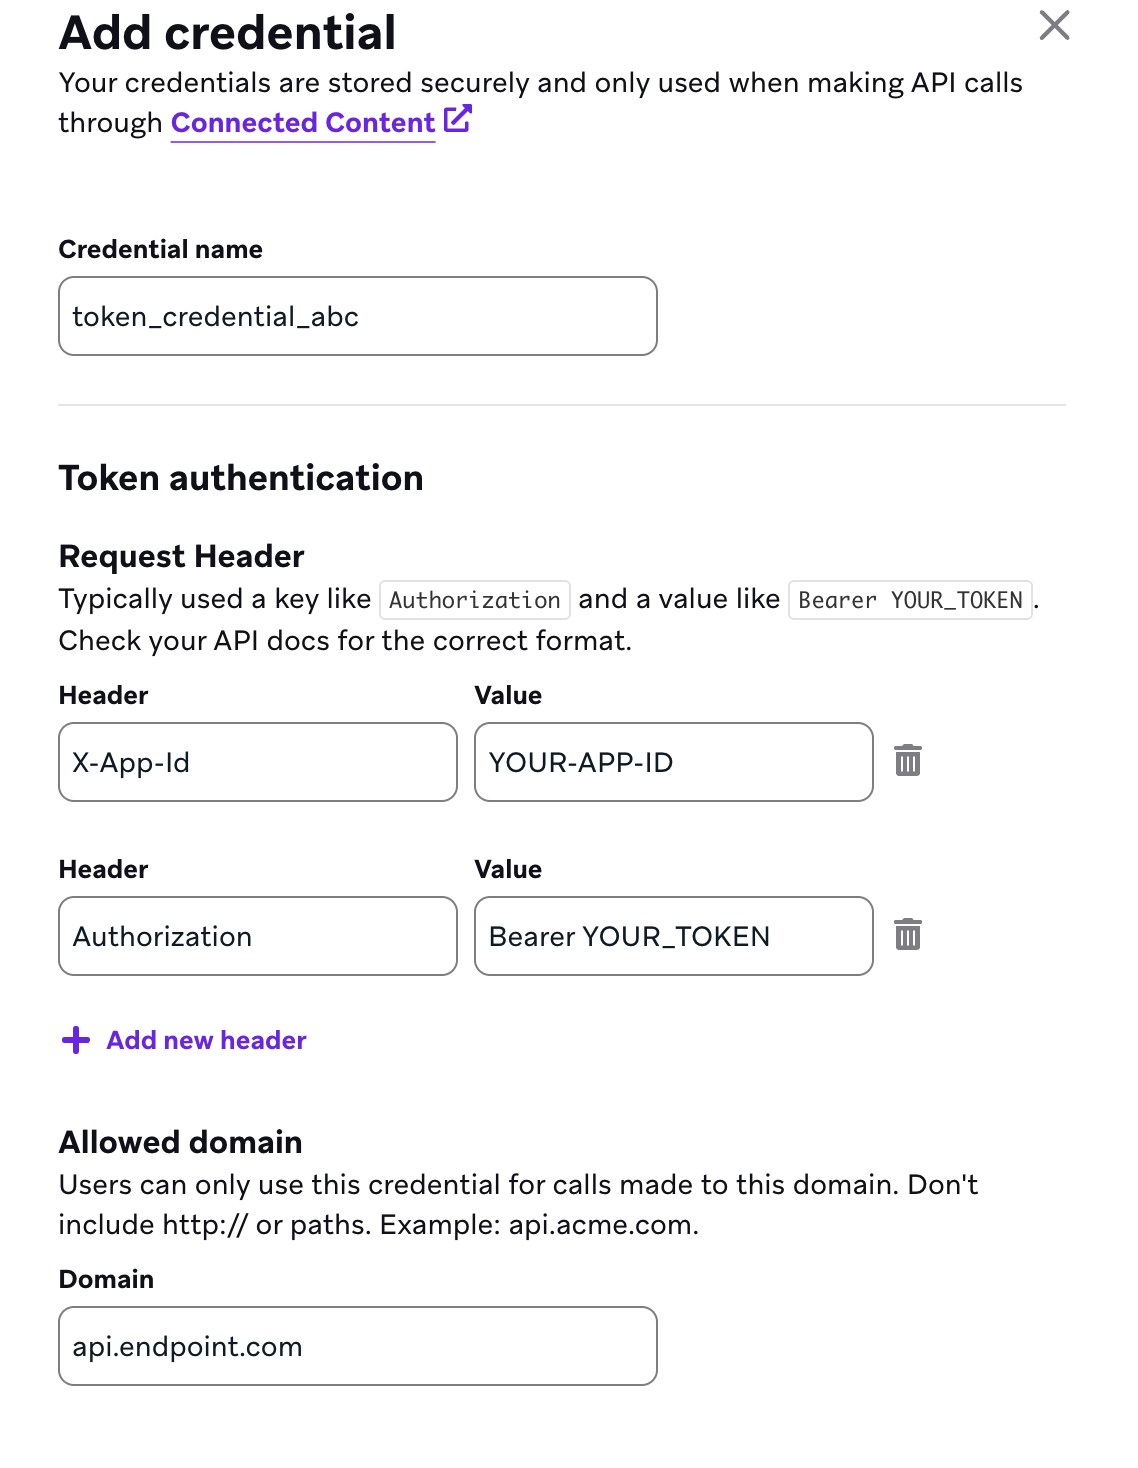The width and height of the screenshot is (1138, 1468).
Task: Click the Value field showing YOUR-APP-ID
Action: 672,762
